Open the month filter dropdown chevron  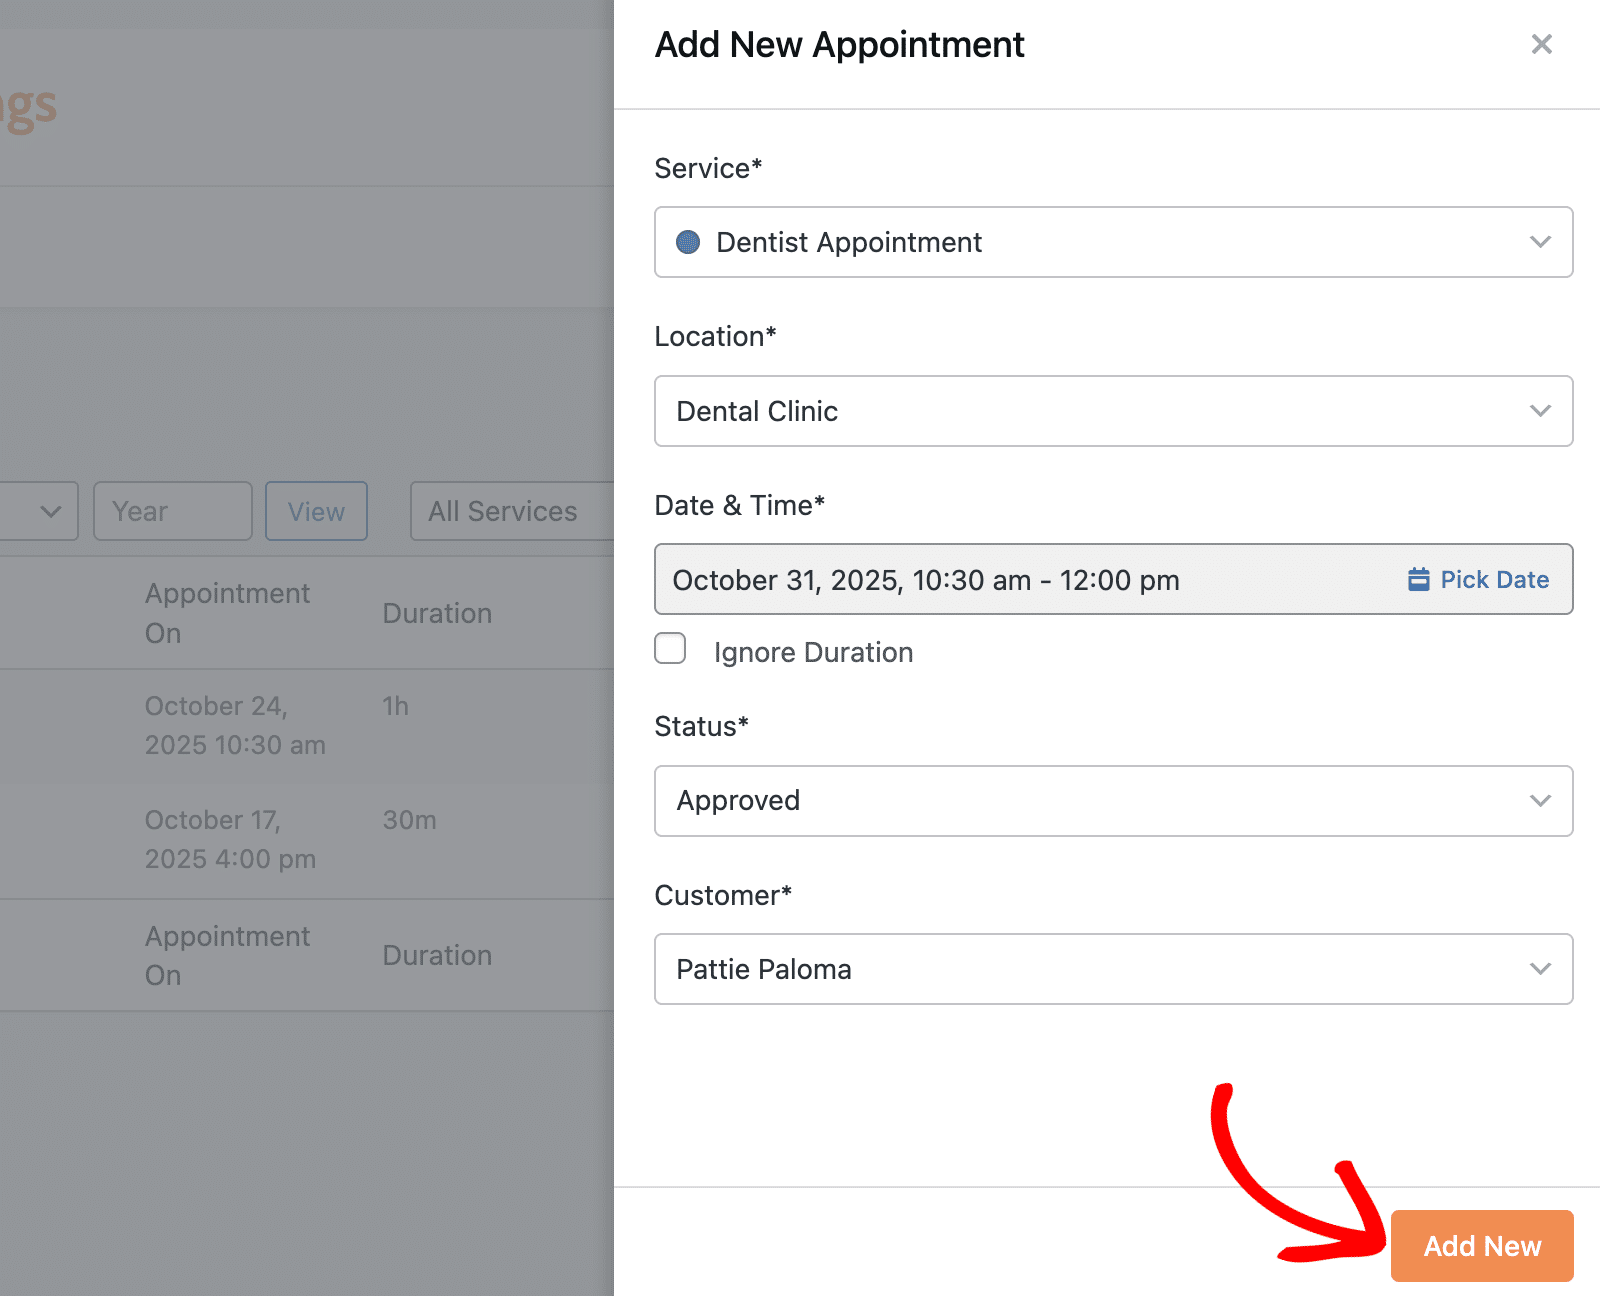click(x=50, y=511)
